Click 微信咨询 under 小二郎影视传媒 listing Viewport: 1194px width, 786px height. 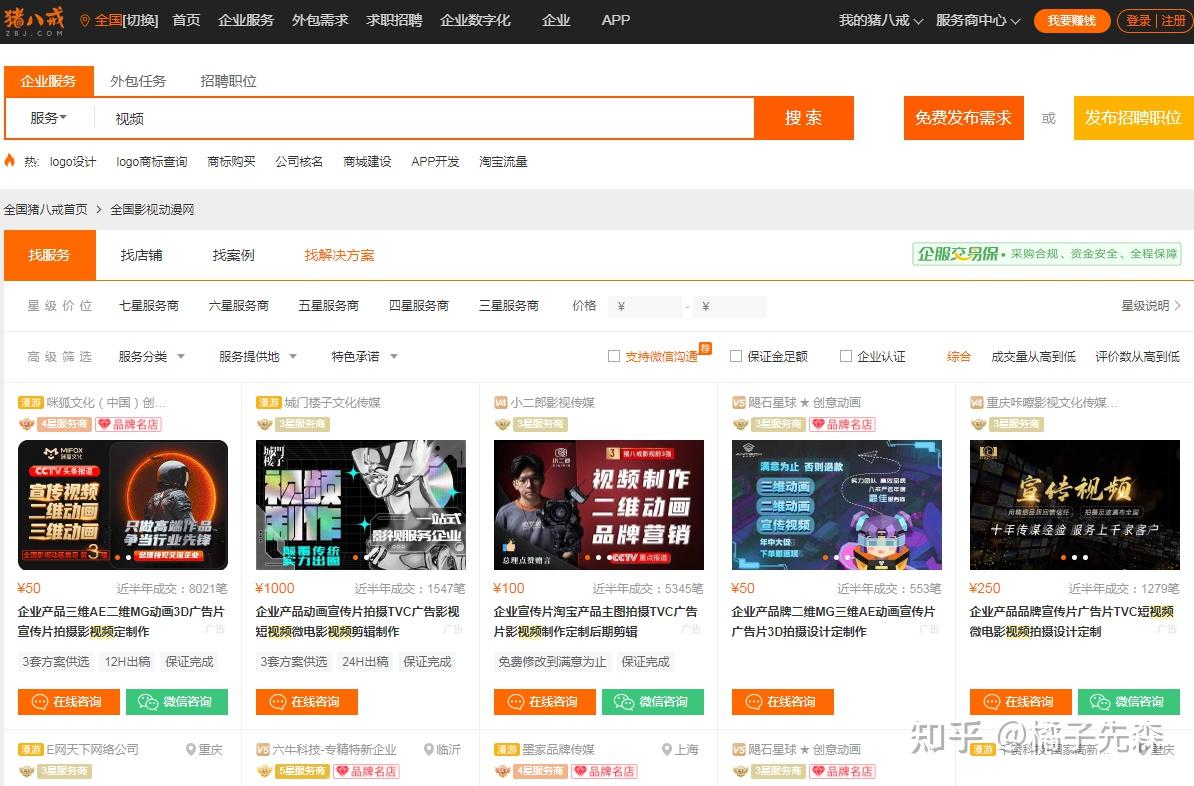pyautogui.click(x=653, y=701)
